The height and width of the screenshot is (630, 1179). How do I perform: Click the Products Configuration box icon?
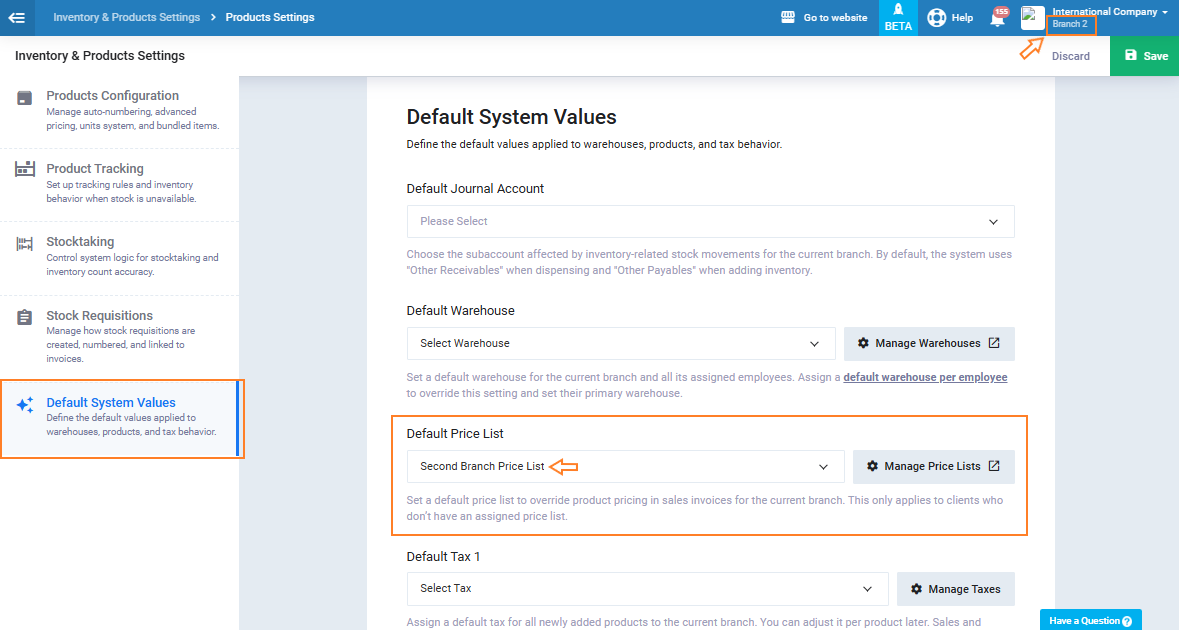tap(25, 97)
